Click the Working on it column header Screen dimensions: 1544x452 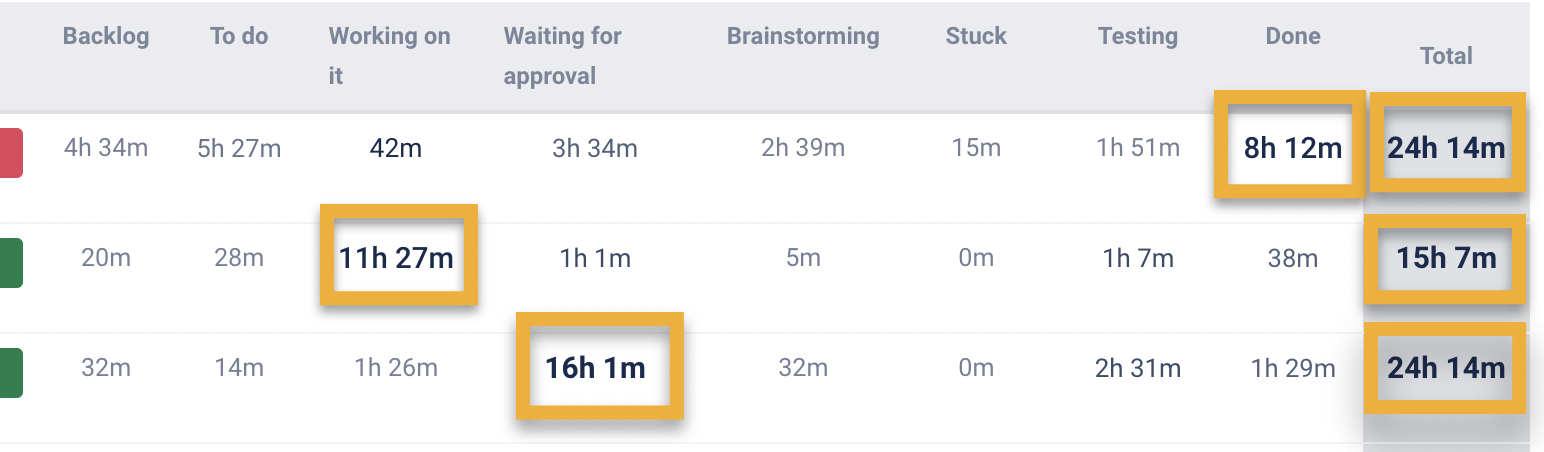389,55
